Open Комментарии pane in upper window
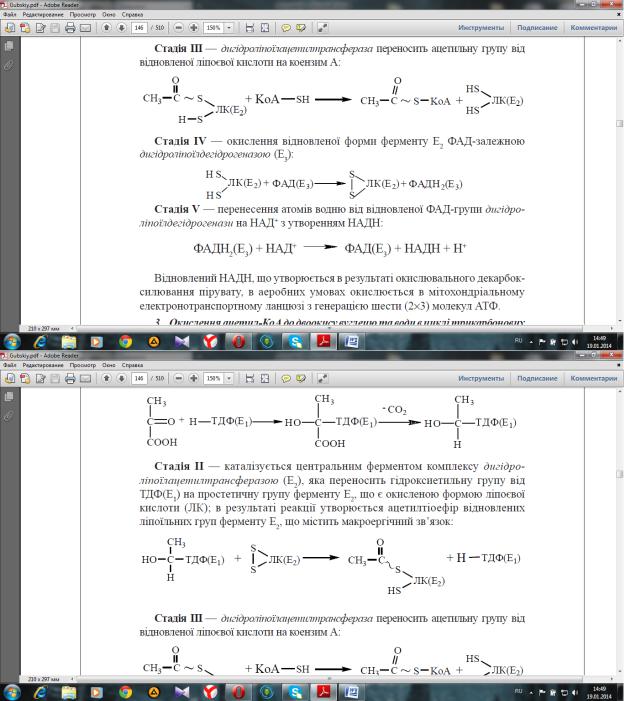The width and height of the screenshot is (624, 701). [x=594, y=28]
